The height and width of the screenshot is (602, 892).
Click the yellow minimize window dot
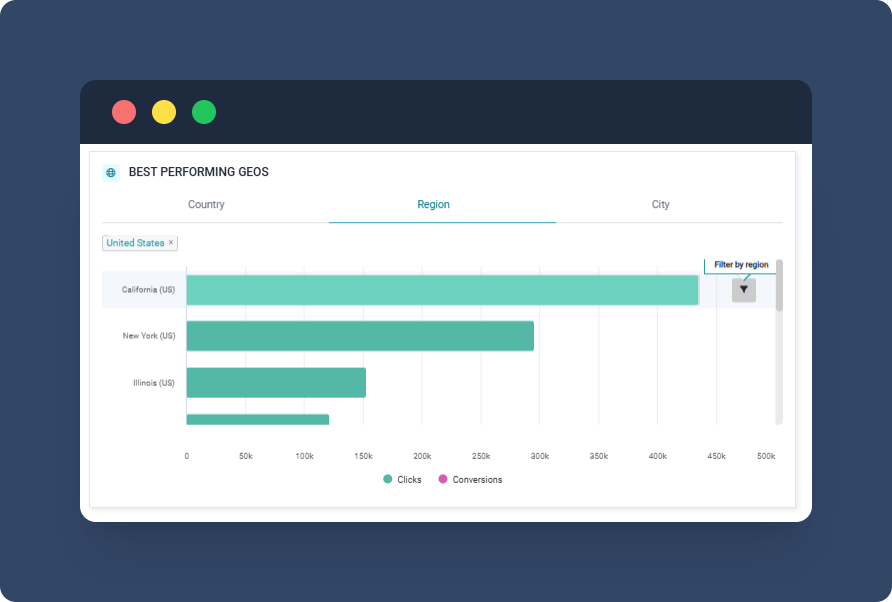click(x=164, y=112)
